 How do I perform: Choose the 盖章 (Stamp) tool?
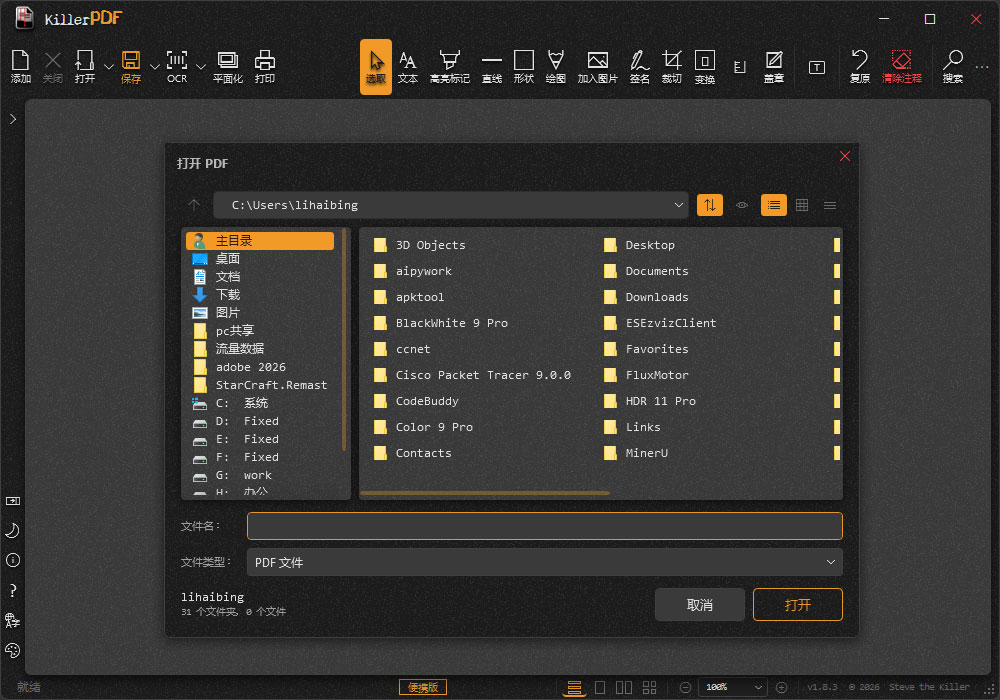pyautogui.click(x=774, y=66)
